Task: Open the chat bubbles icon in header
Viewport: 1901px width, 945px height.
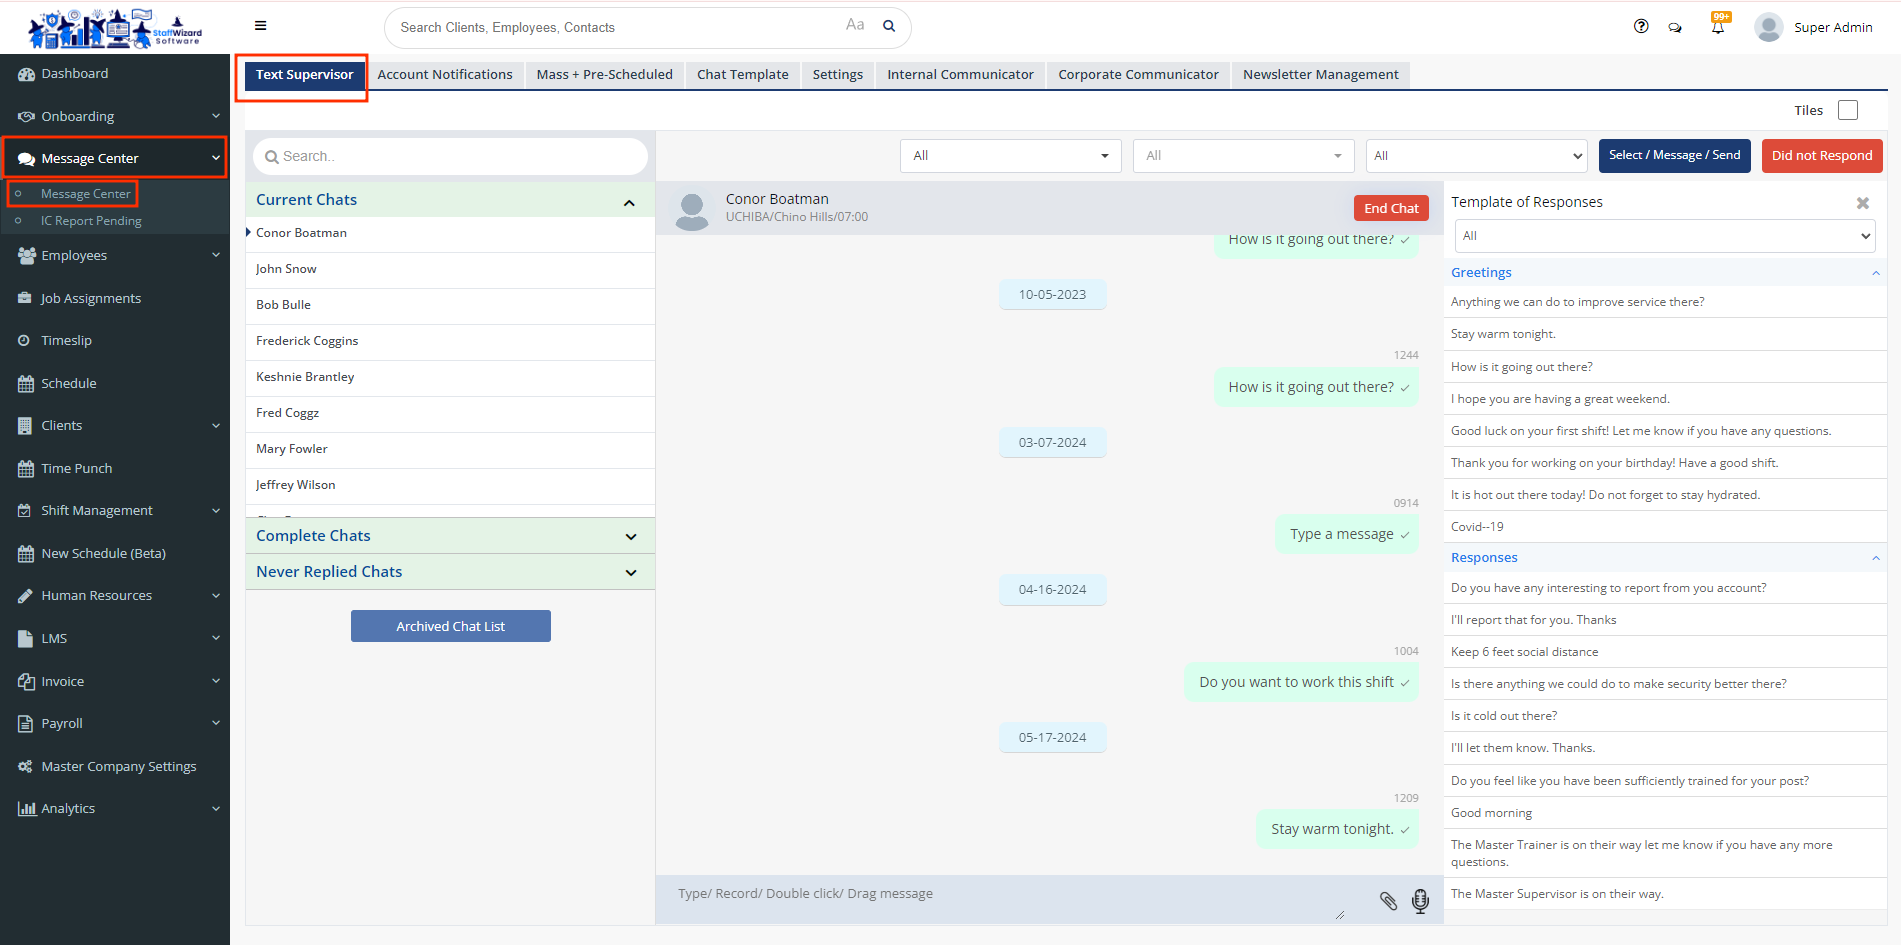Action: [1675, 28]
